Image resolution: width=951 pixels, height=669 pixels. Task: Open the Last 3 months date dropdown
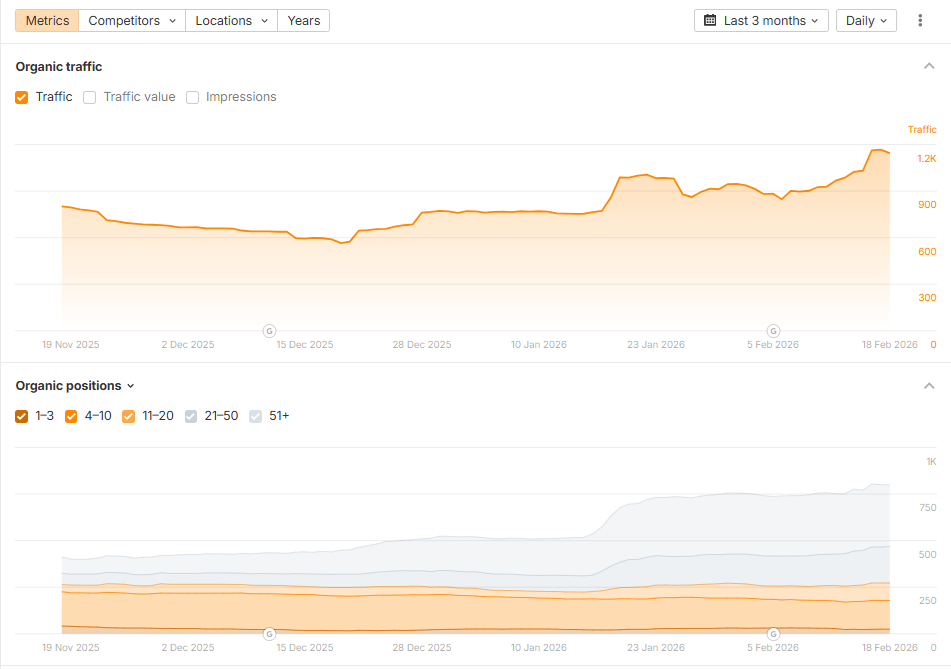tap(761, 21)
